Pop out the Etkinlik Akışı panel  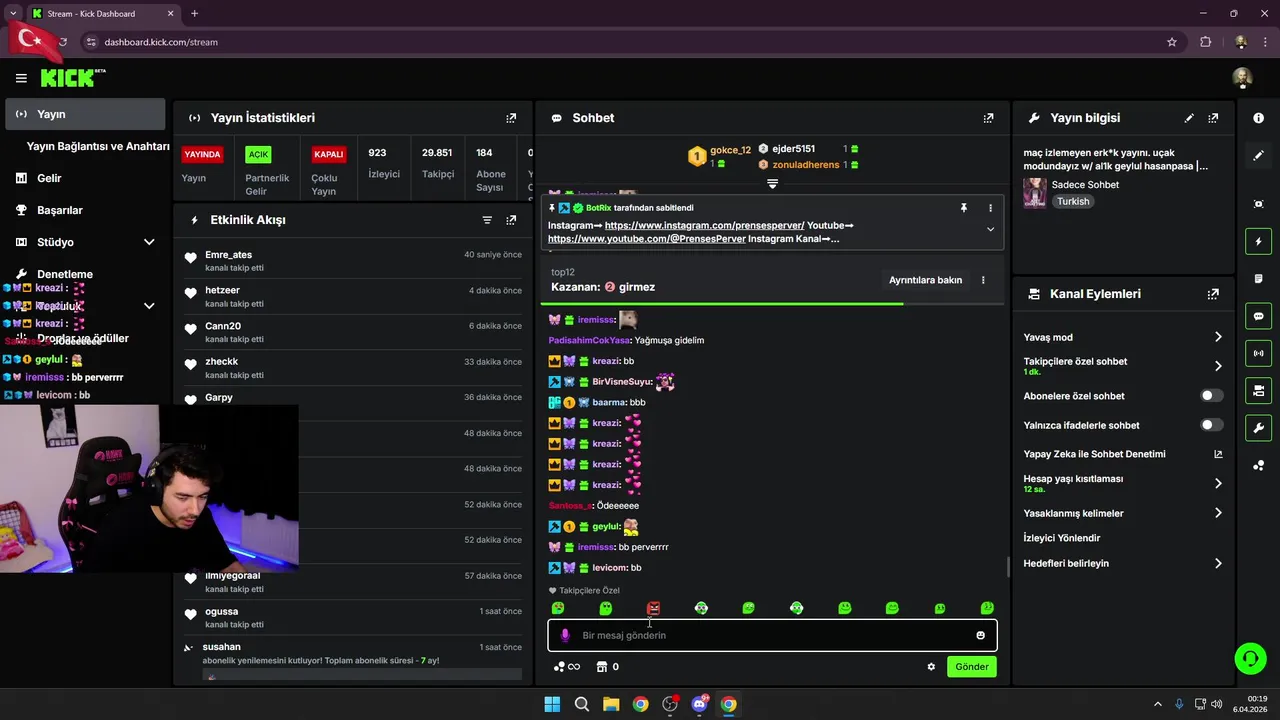point(511,220)
